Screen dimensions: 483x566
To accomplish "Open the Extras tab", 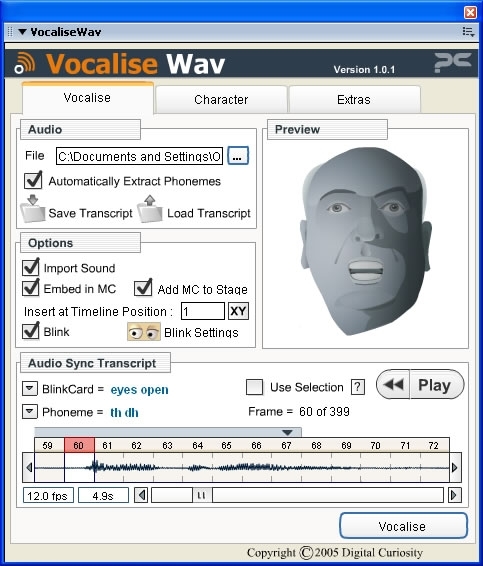I will [x=354, y=99].
